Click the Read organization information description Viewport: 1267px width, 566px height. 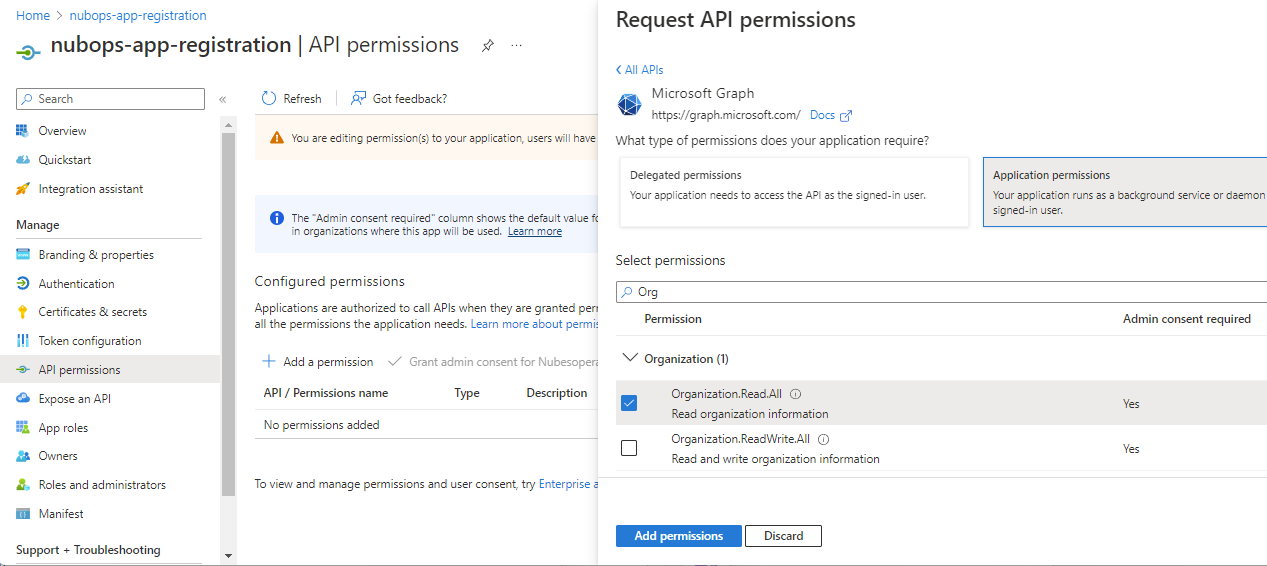coord(750,414)
